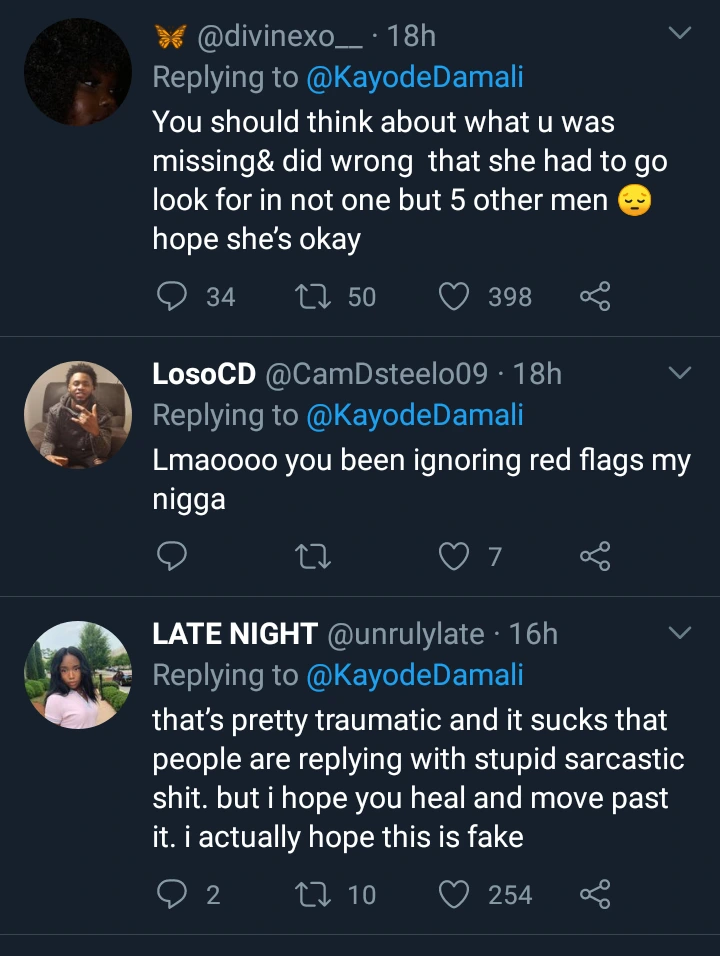Open @KayodeDamali link in divinexo__'s reply

coord(415,77)
